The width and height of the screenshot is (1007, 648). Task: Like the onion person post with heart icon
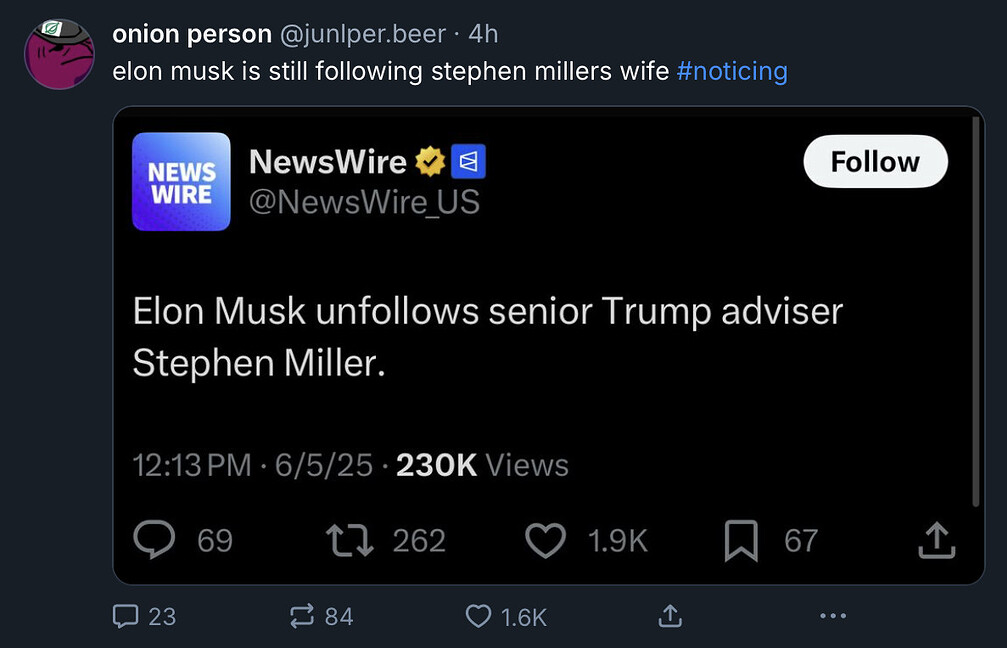(480, 616)
